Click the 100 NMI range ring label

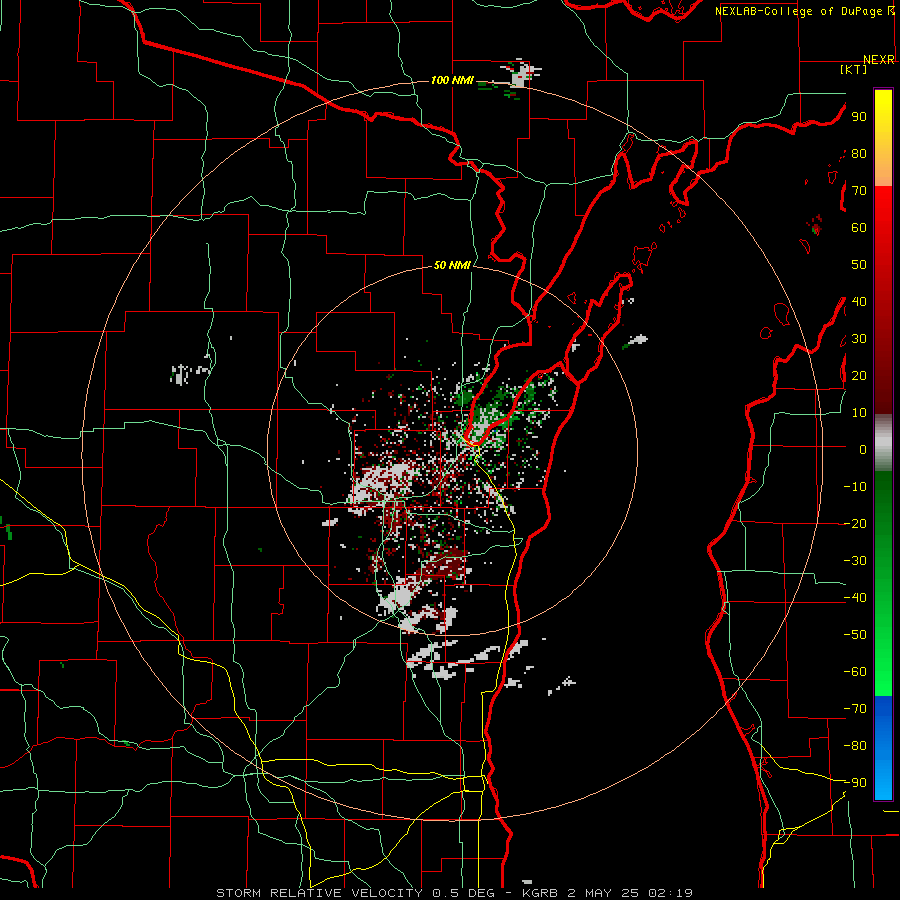[452, 80]
